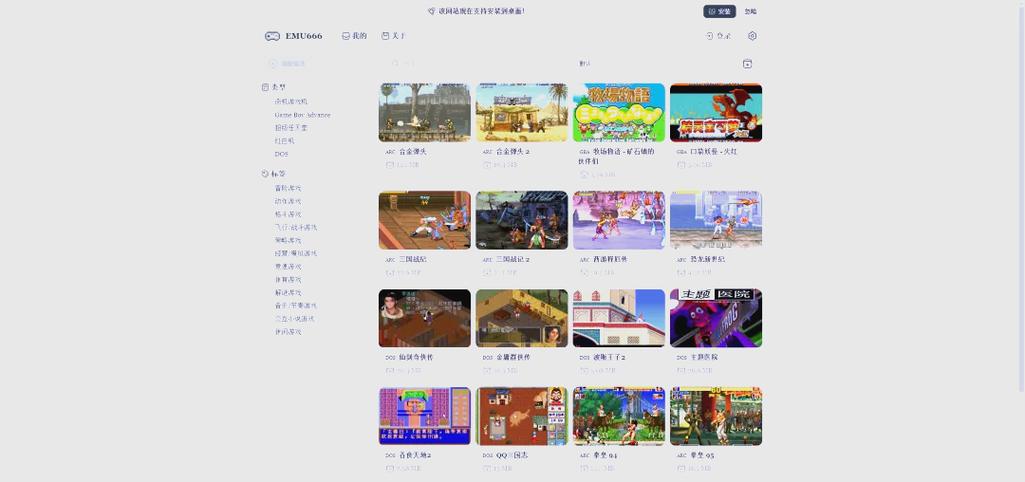The width and height of the screenshot is (1025, 482).
Task: Open the 牧场物语 game thumbnail
Action: [x=618, y=112]
